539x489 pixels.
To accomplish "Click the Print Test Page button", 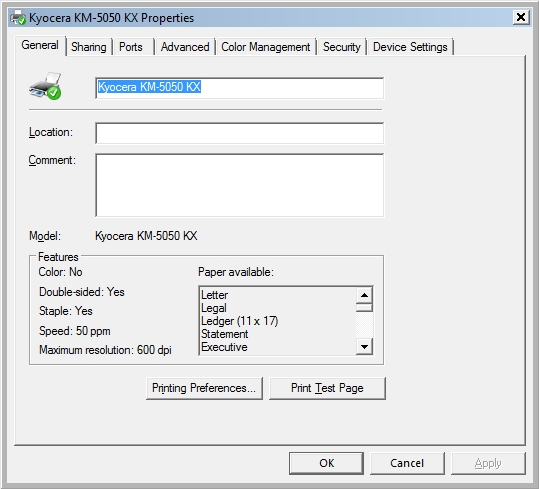I will [x=327, y=388].
